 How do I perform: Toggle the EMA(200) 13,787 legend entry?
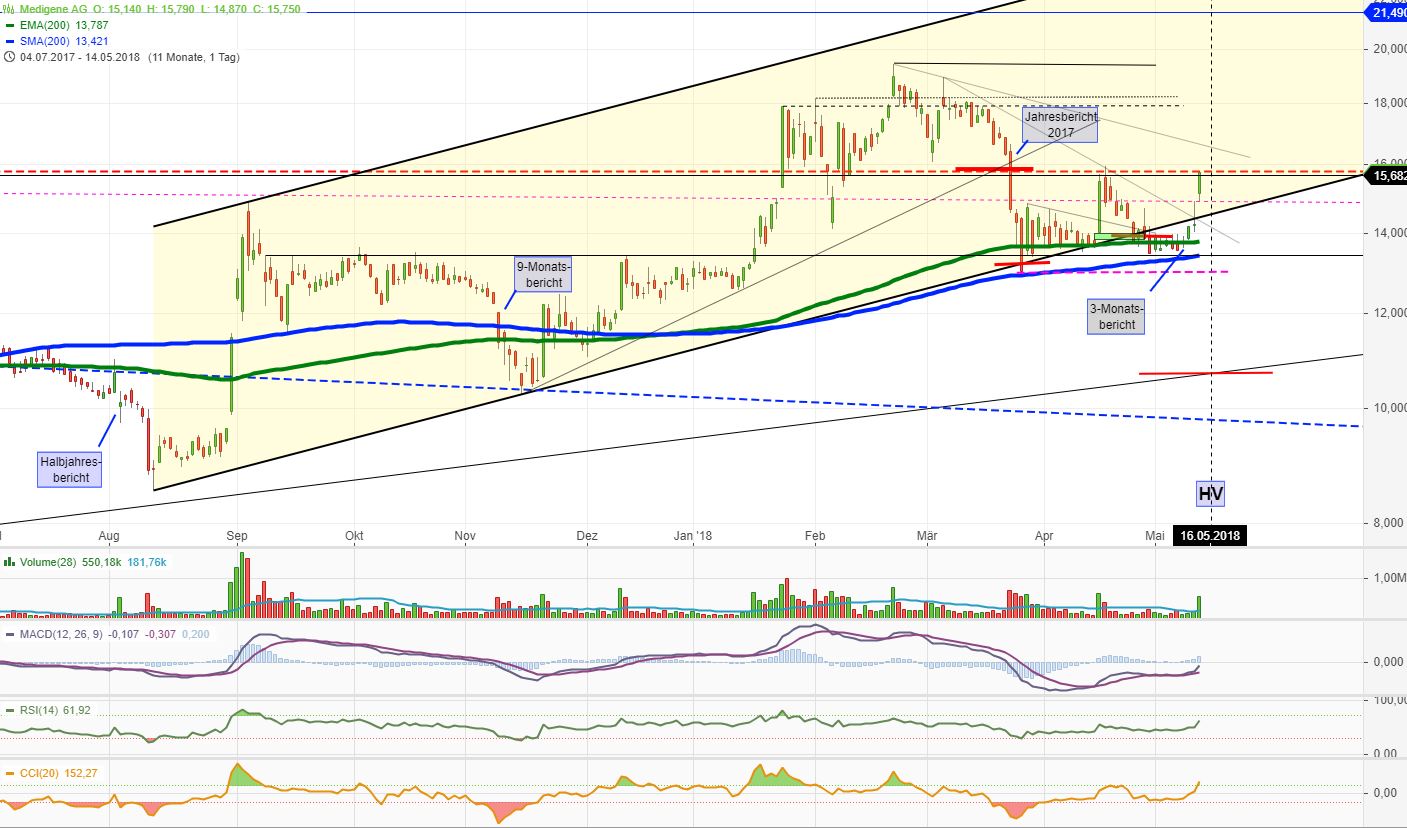tap(64, 25)
